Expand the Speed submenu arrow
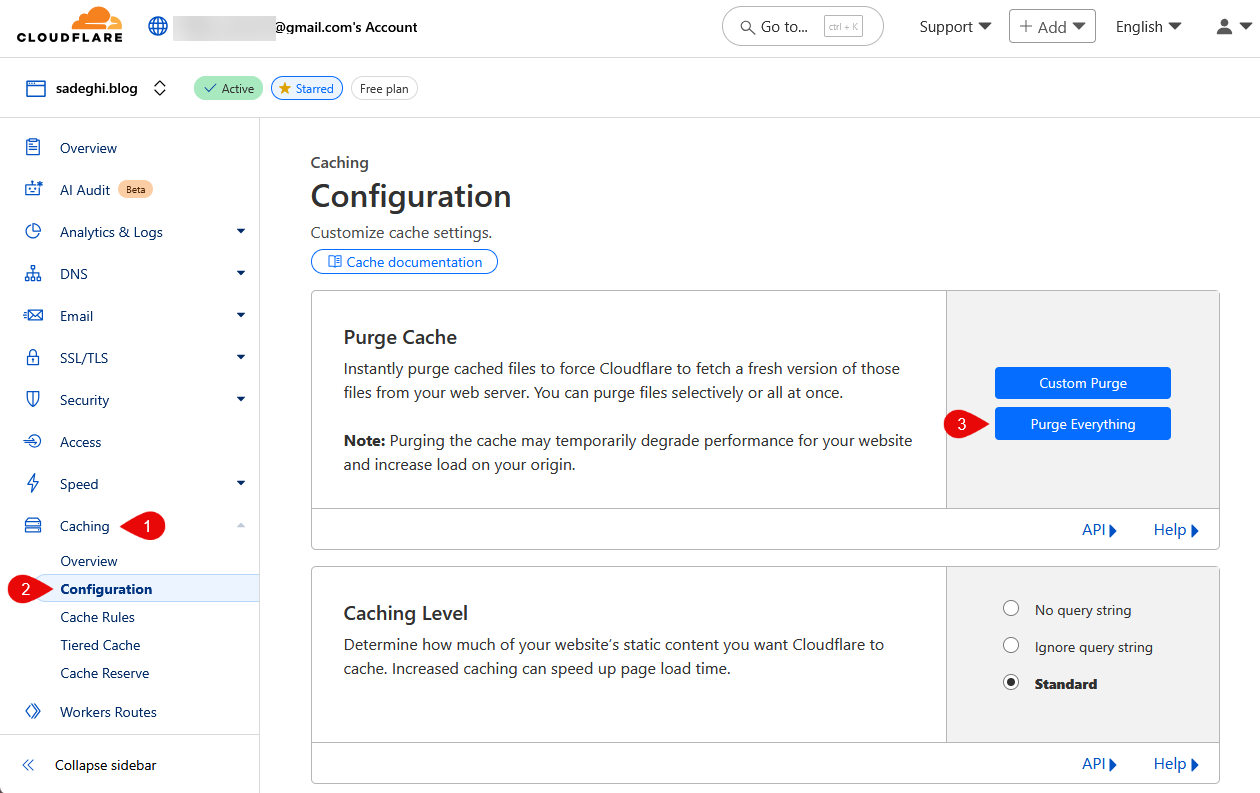 240,483
